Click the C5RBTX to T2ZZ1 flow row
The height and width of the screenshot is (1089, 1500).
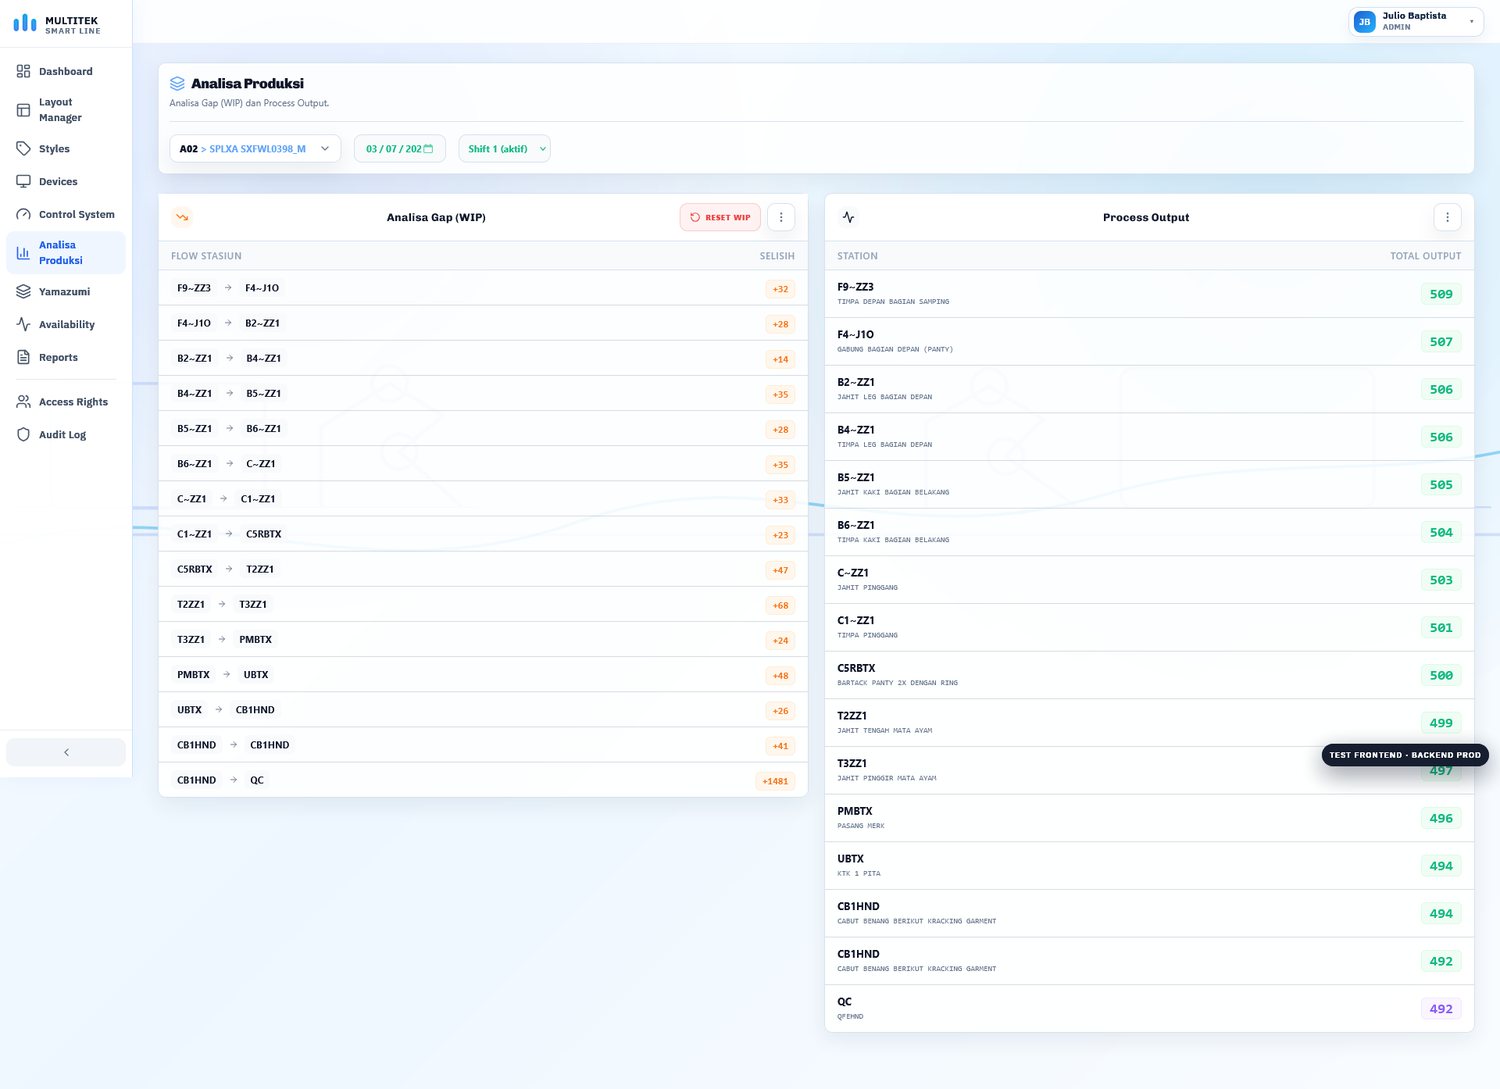click(x=483, y=569)
